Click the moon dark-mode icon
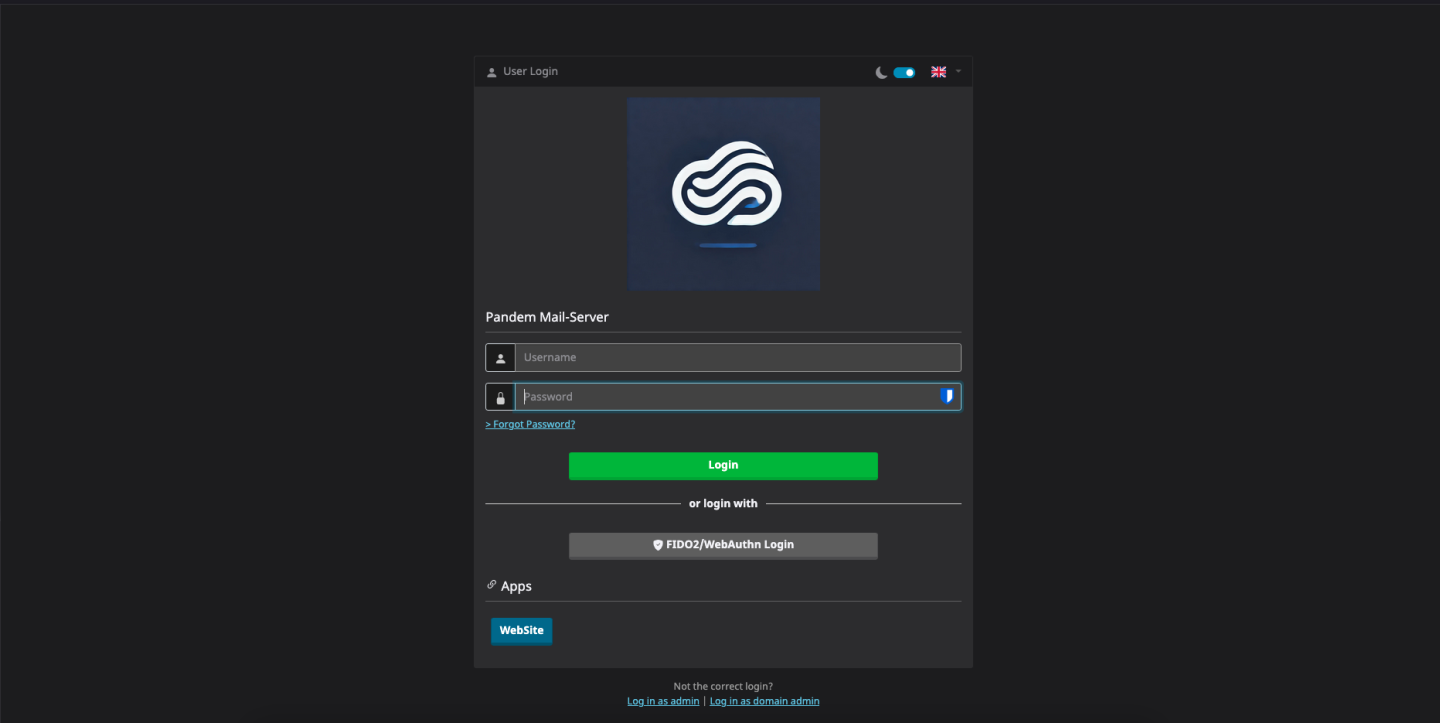Screen dimensions: 1440x723 pos(881,72)
